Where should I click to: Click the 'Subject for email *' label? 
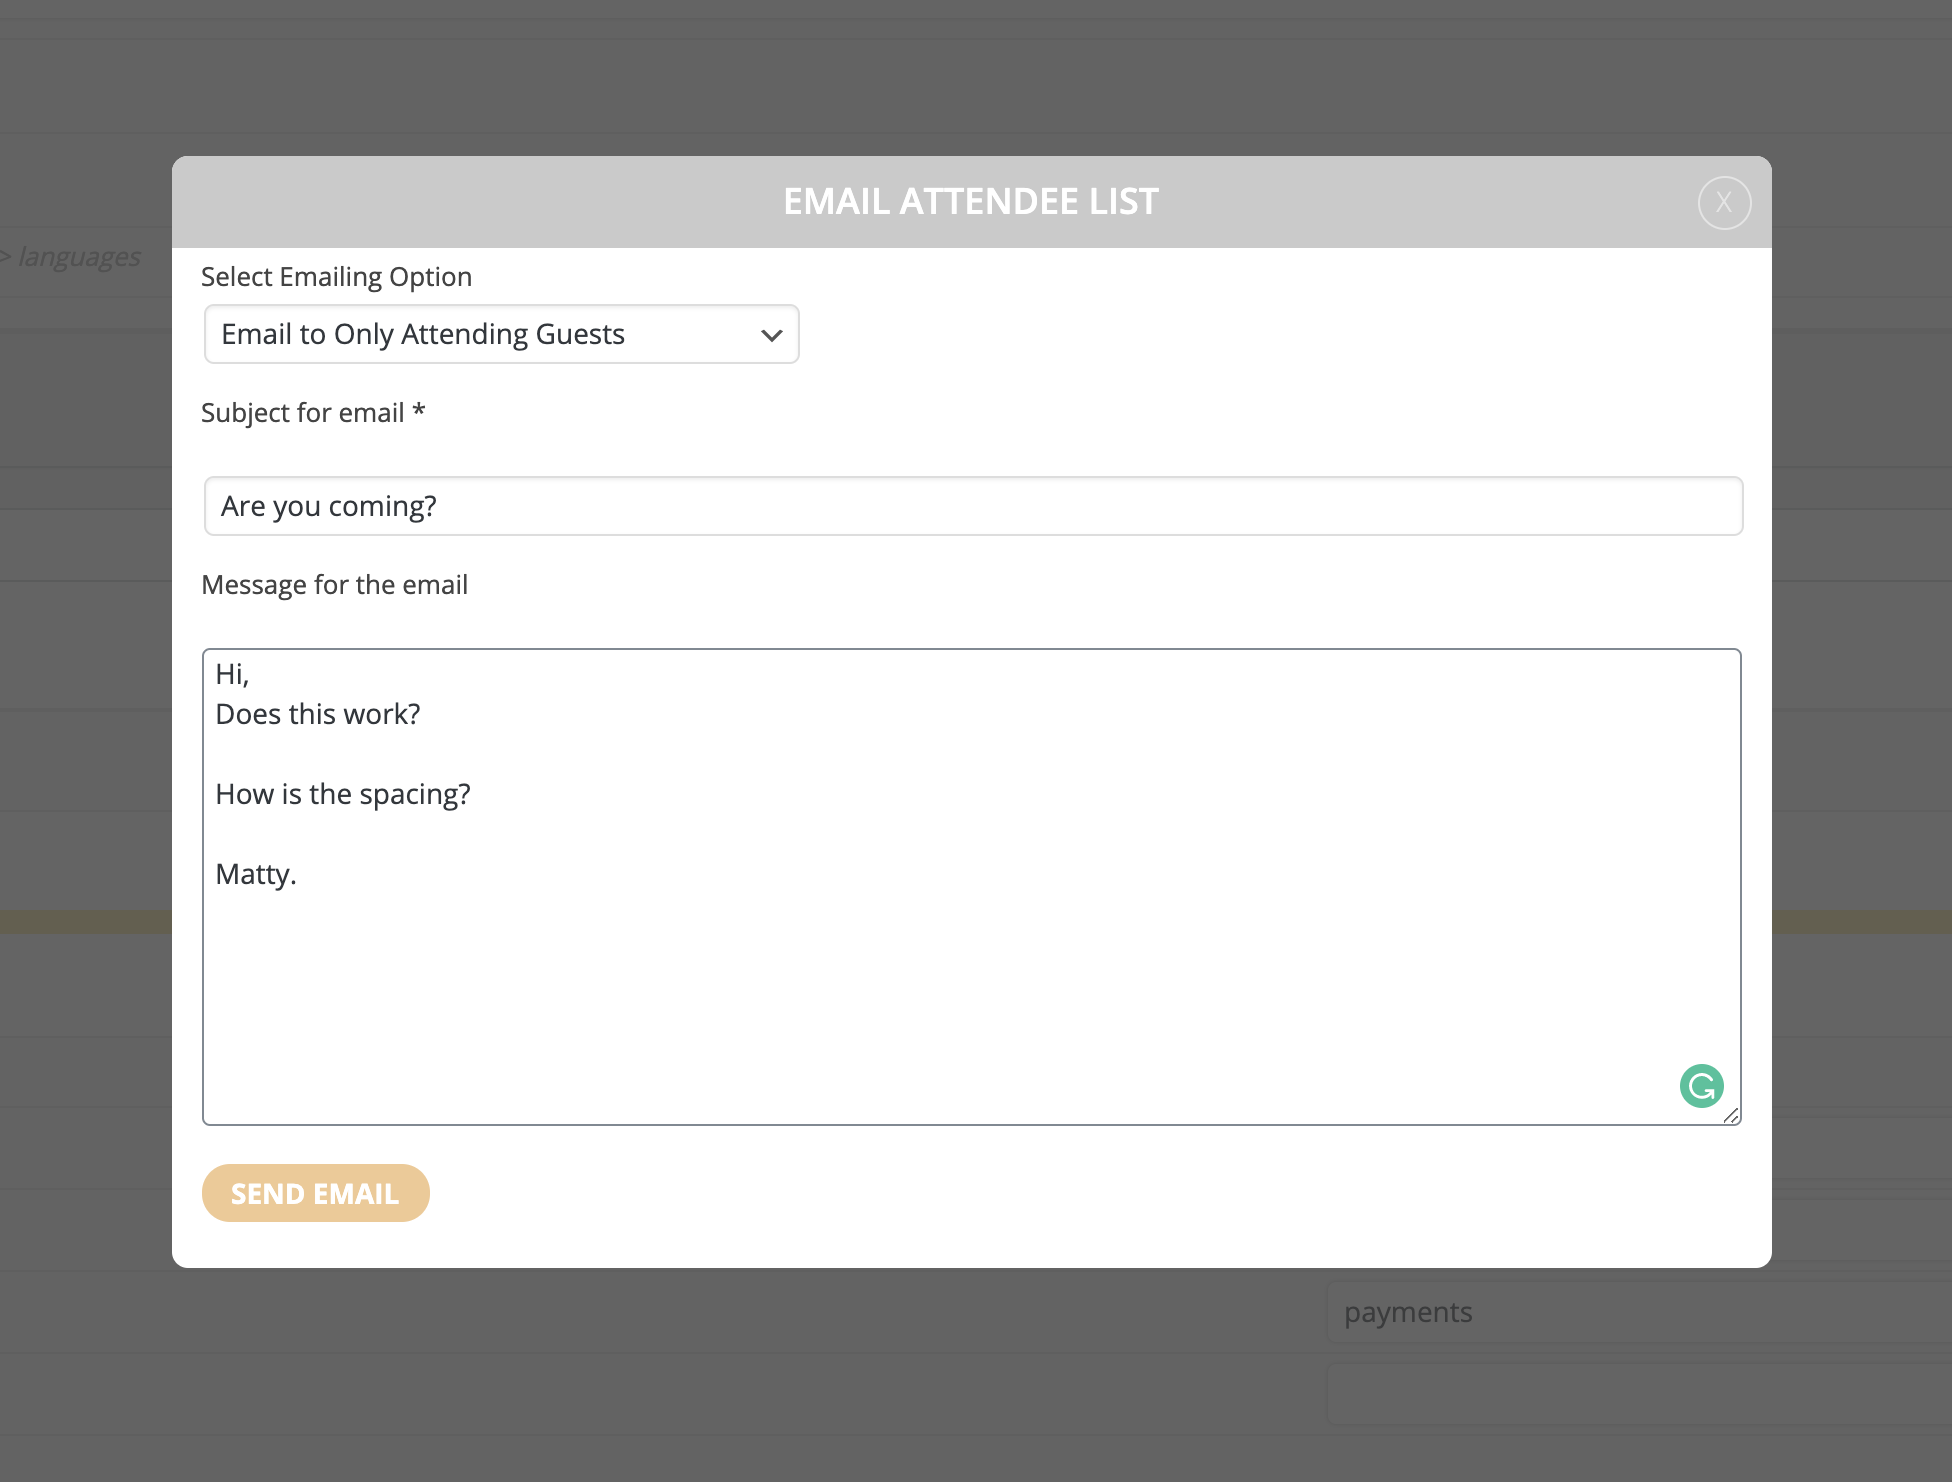(x=312, y=413)
